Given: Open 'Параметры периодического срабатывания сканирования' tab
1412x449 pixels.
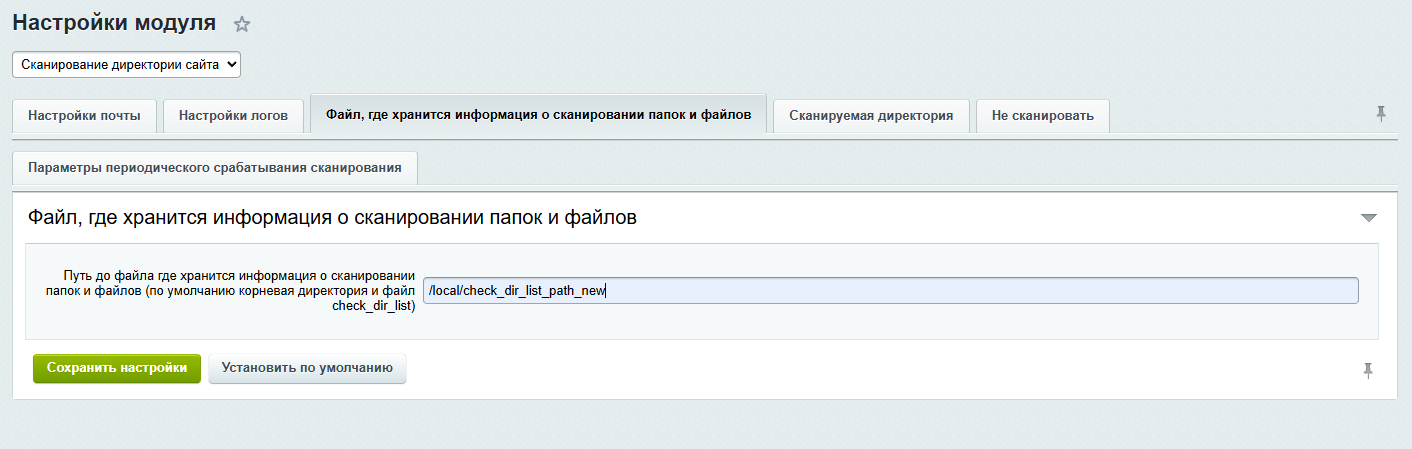Looking at the screenshot, I should pyautogui.click(x=215, y=167).
